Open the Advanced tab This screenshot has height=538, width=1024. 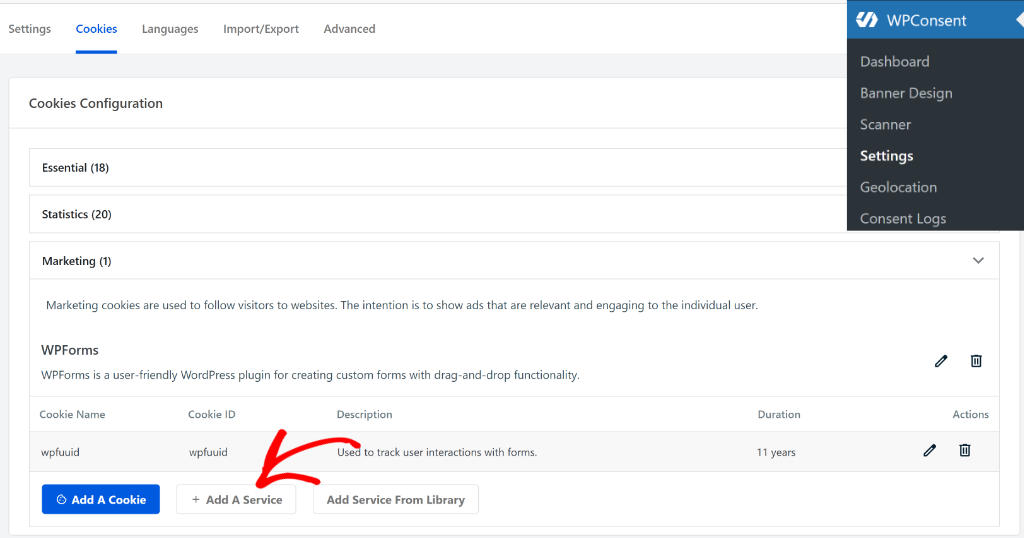pyautogui.click(x=349, y=29)
